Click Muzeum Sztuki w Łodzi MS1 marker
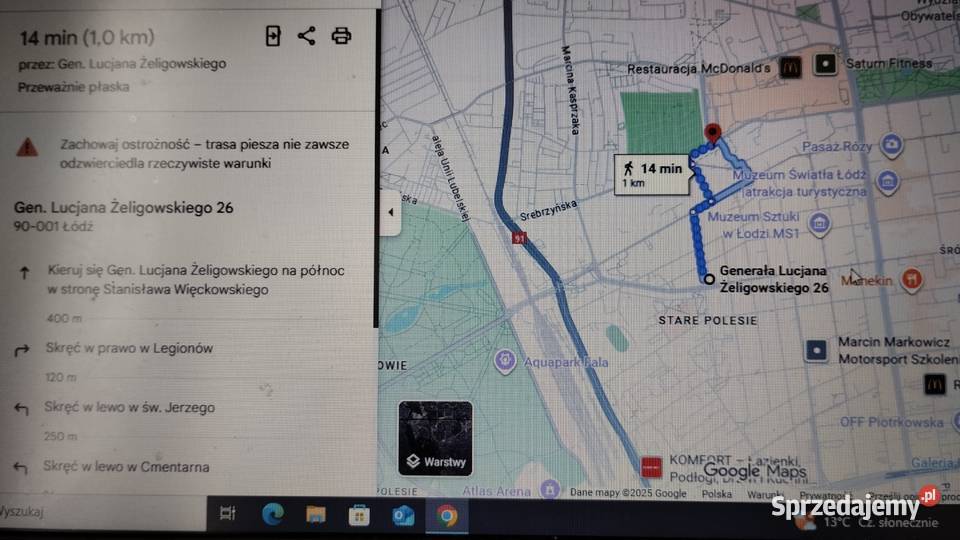960x540 pixels. click(x=819, y=223)
